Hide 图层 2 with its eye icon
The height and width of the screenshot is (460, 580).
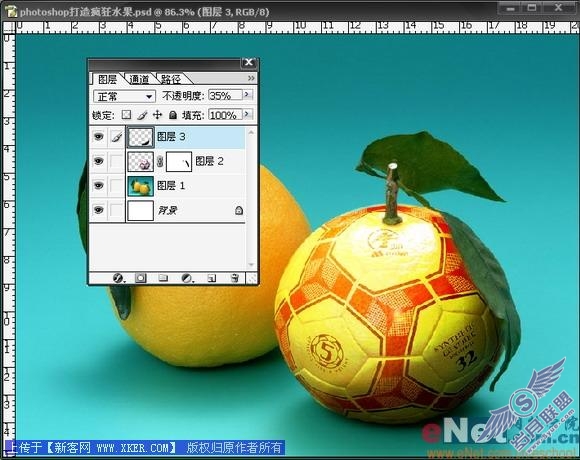(98, 161)
